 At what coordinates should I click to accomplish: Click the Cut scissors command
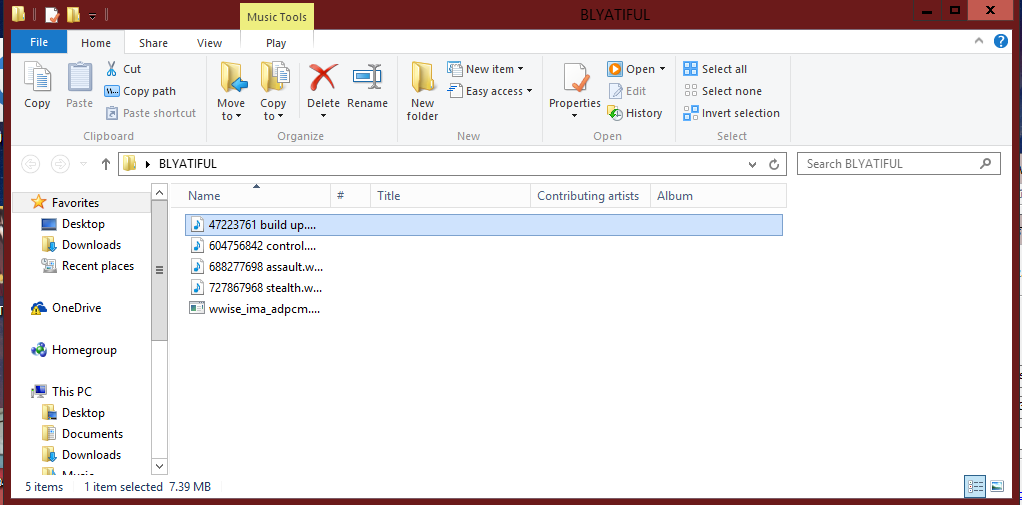point(123,68)
